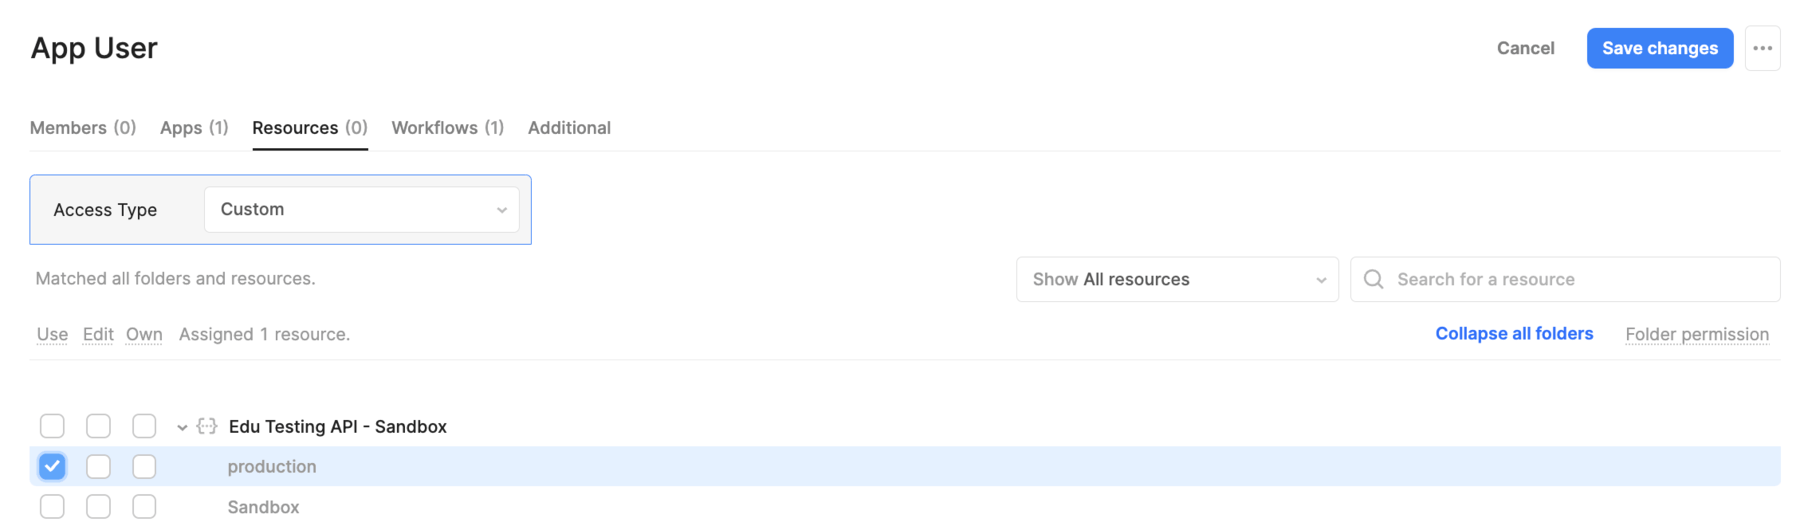This screenshot has height=526, width=1800.
Task: Enable Use permission for Sandbox row
Action: (52, 507)
